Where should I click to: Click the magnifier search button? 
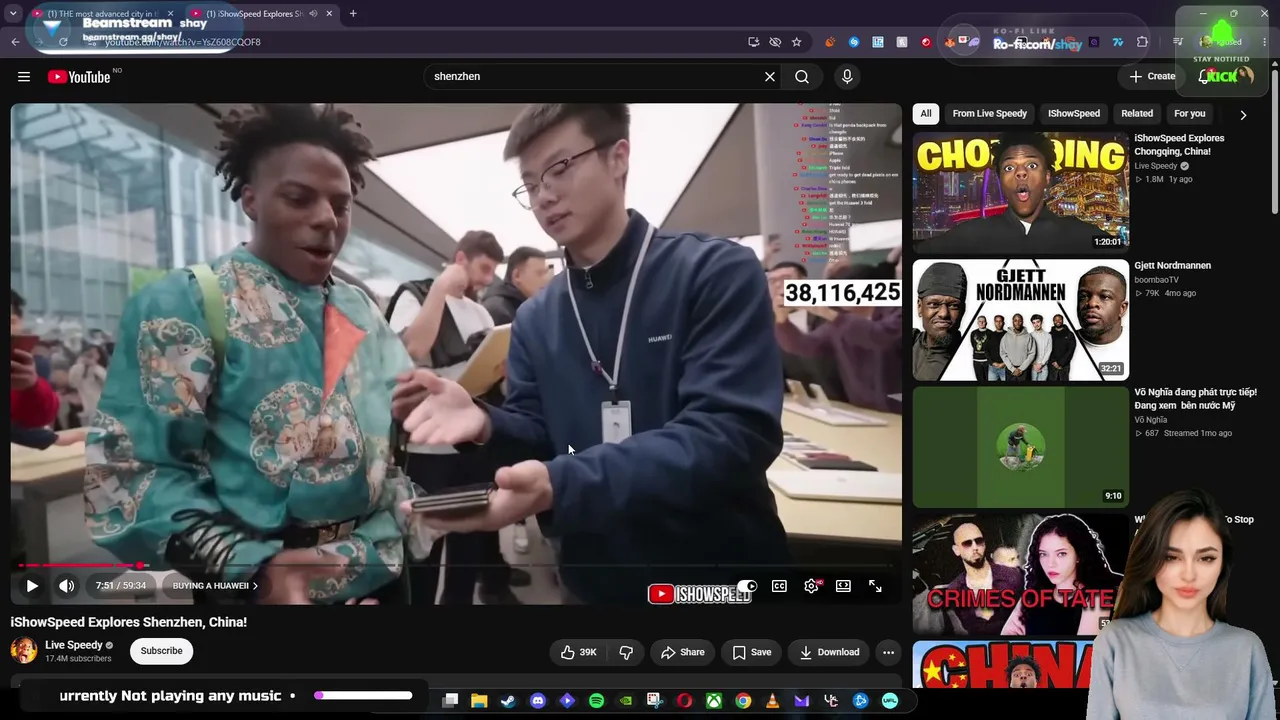pos(802,77)
